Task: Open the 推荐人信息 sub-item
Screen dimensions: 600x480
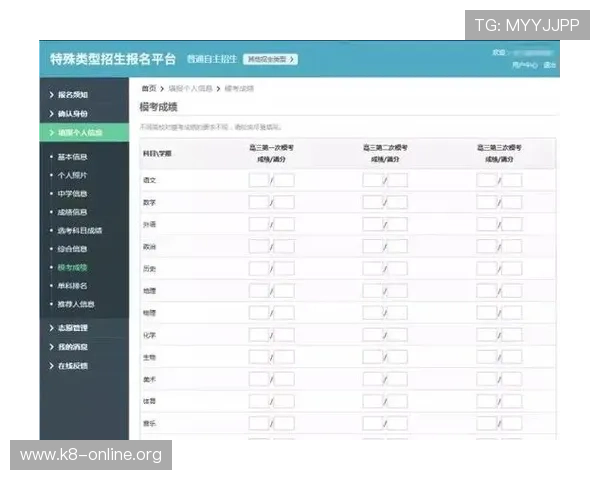Action: [x=76, y=304]
